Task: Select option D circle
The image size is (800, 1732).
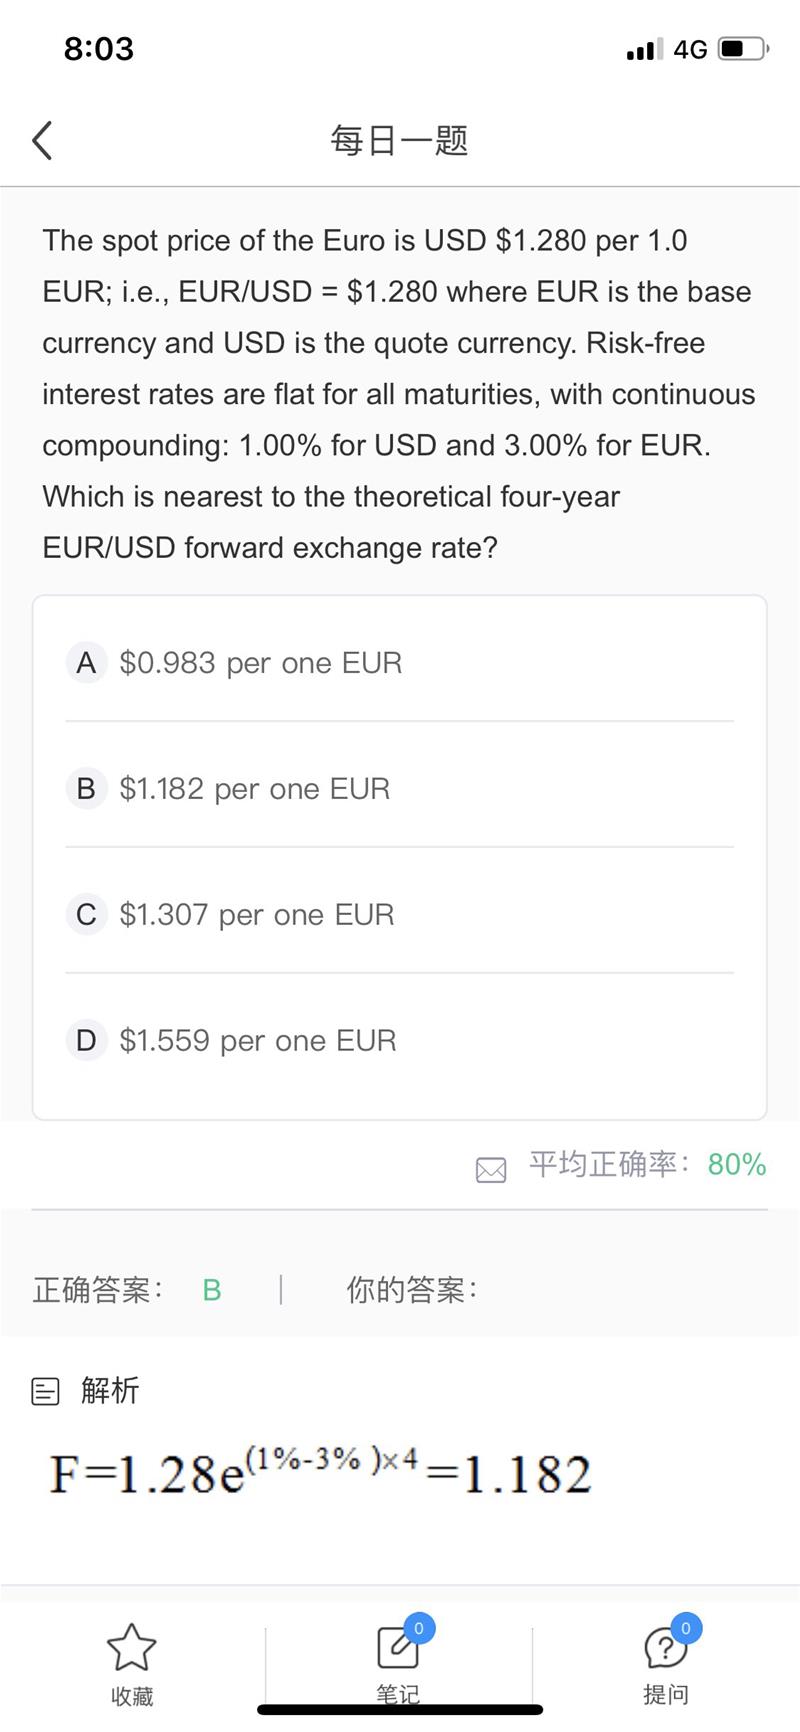Action: click(86, 1041)
